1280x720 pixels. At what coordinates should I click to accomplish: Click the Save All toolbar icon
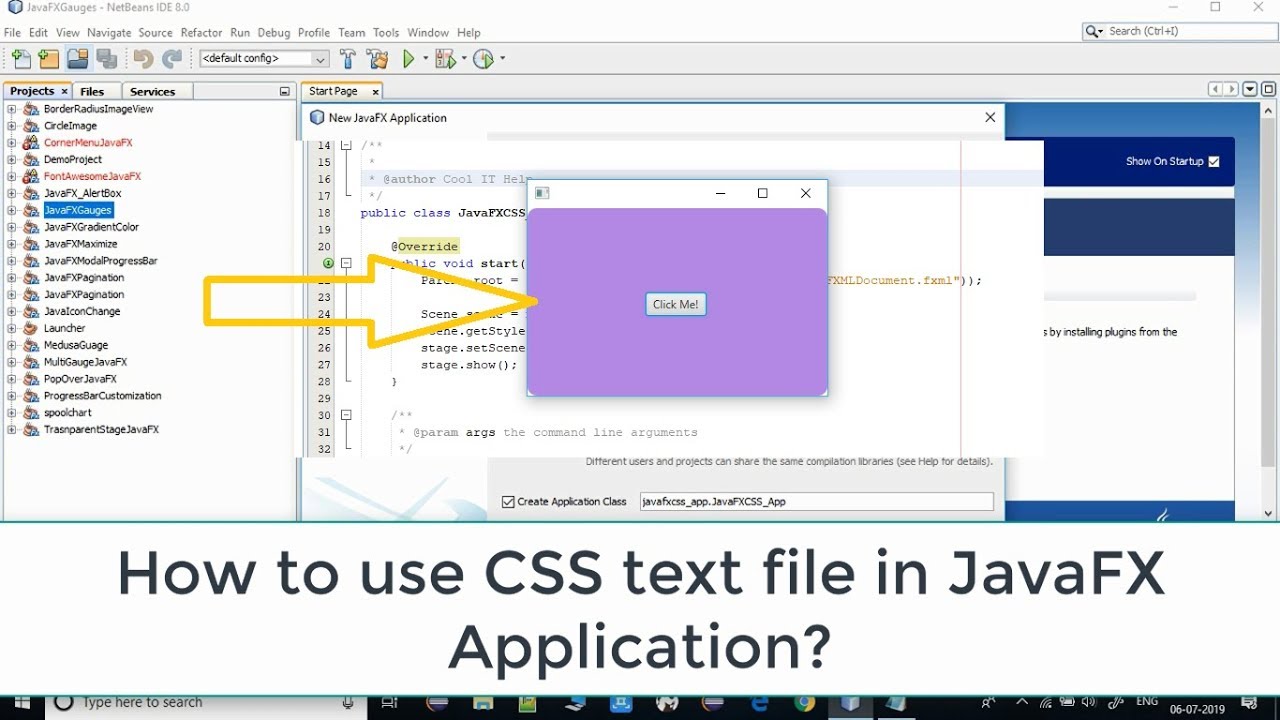(106, 59)
